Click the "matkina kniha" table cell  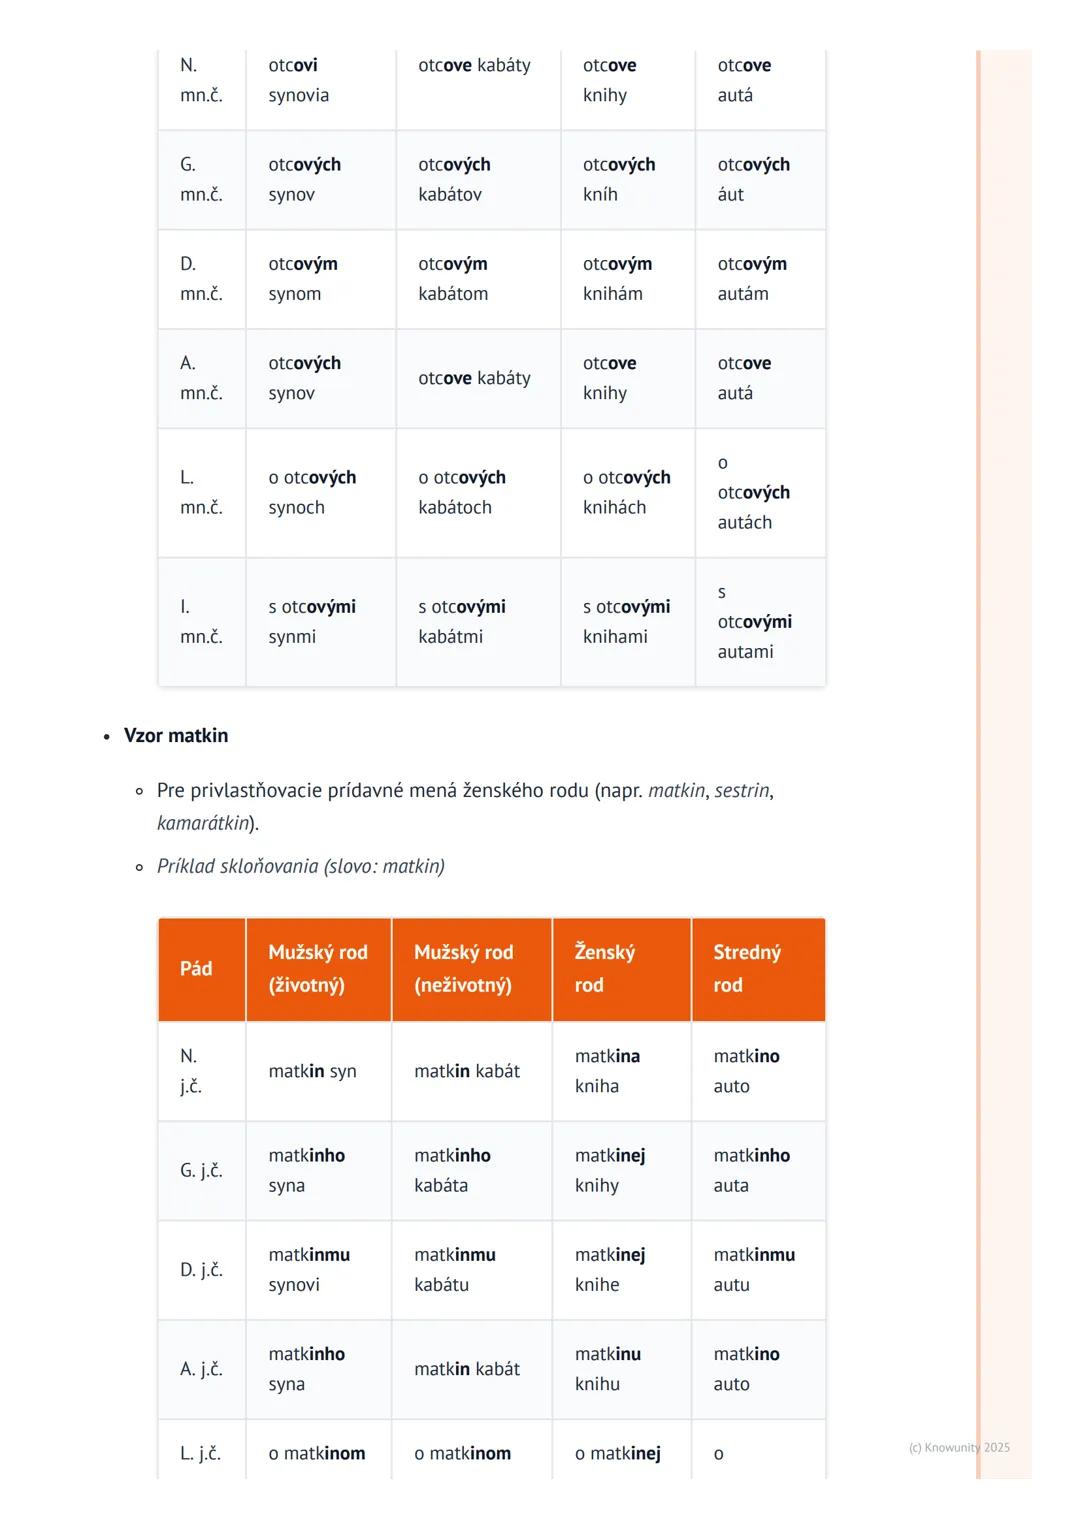pyautogui.click(x=608, y=1071)
